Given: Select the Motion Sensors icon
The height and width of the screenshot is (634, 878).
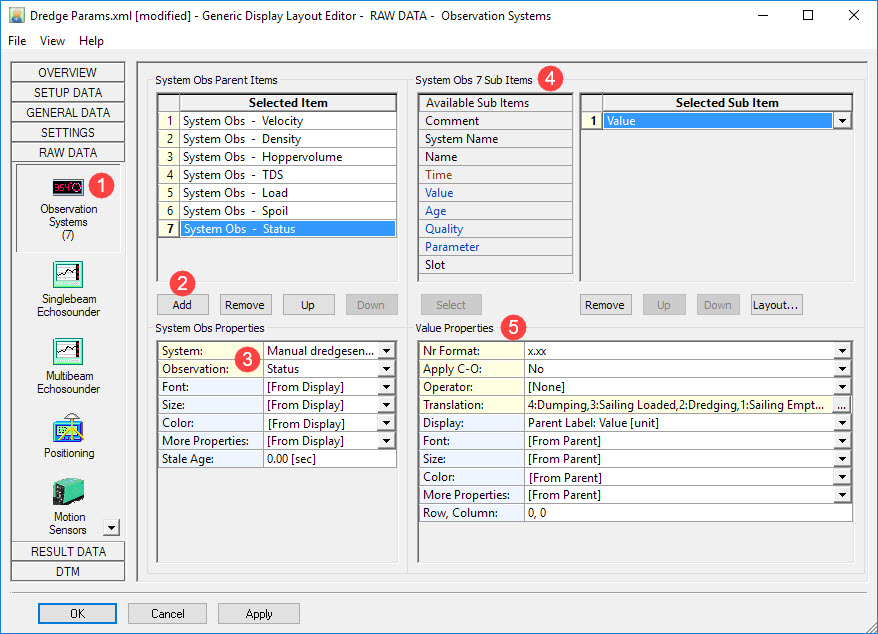Looking at the screenshot, I should (x=68, y=493).
